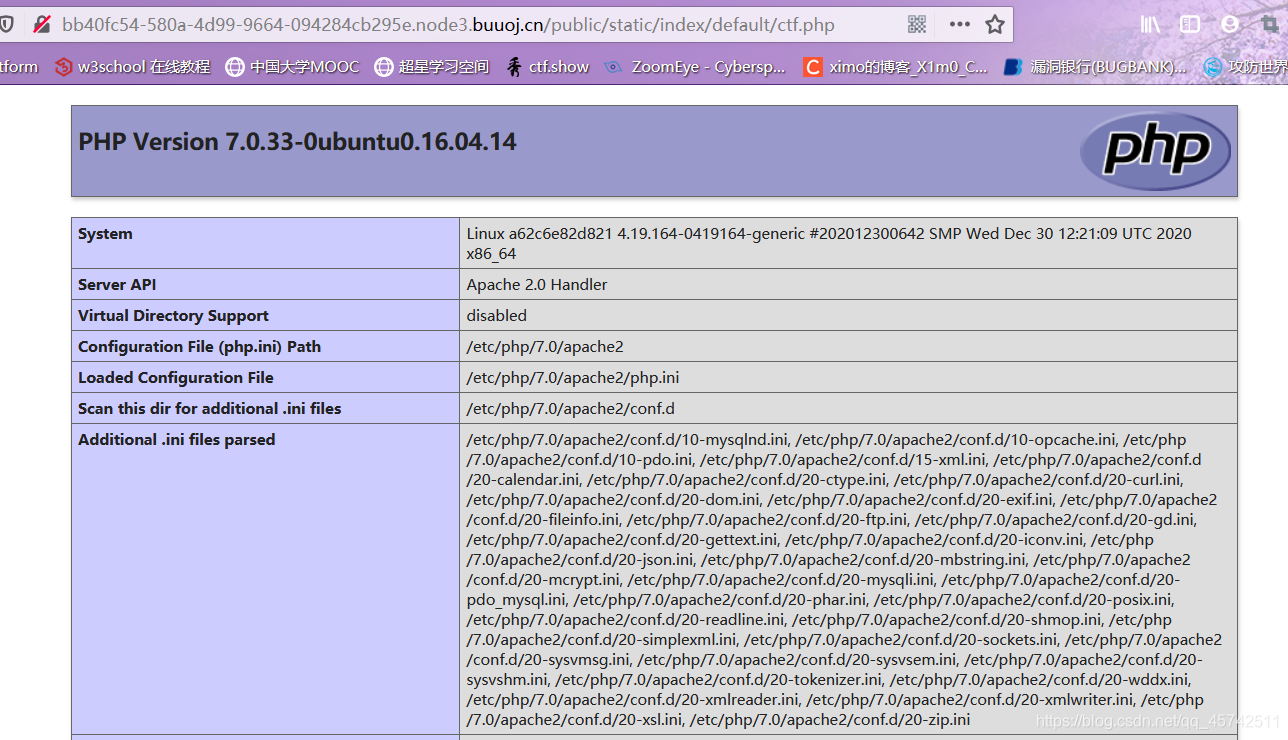This screenshot has height=740, width=1288.
Task: Click Scan this dir for additional .ini files
Action: click(x=210, y=409)
